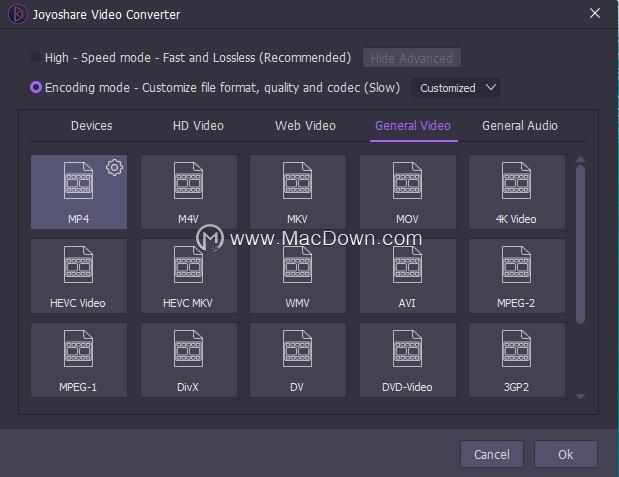Open the General Audio tab

click(x=520, y=126)
